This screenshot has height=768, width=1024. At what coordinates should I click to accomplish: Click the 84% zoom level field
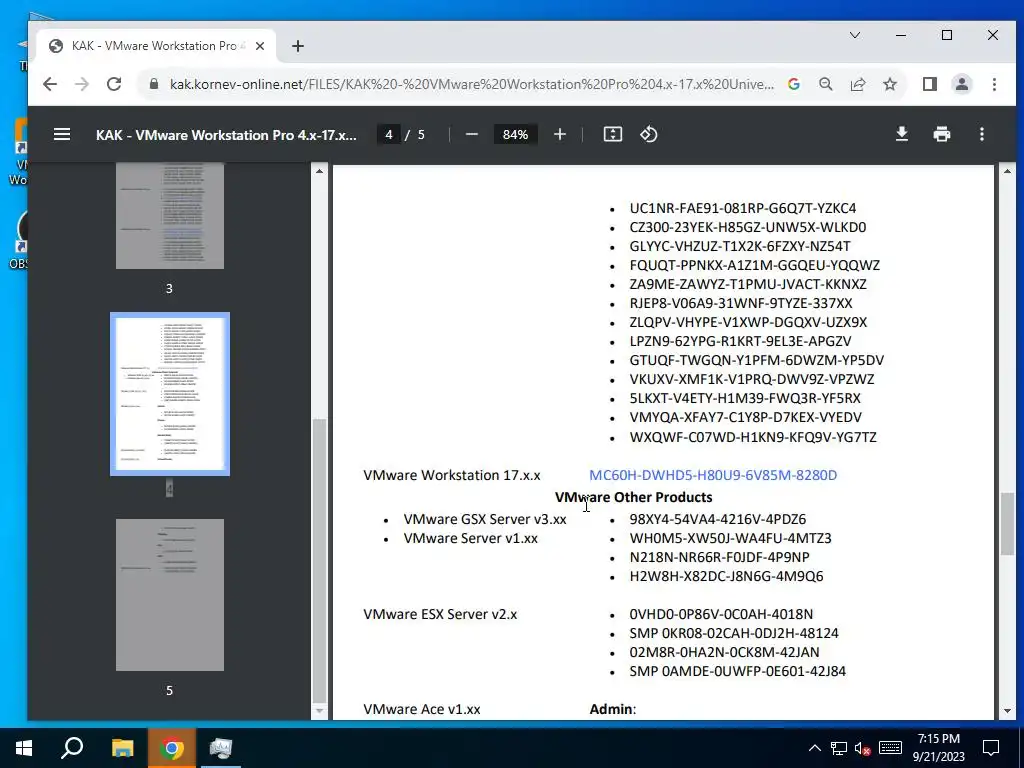coord(515,135)
